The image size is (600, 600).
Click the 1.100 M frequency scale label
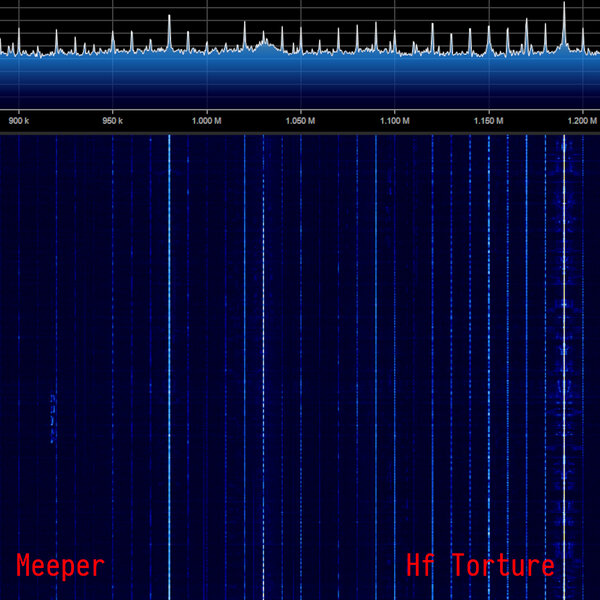394,121
